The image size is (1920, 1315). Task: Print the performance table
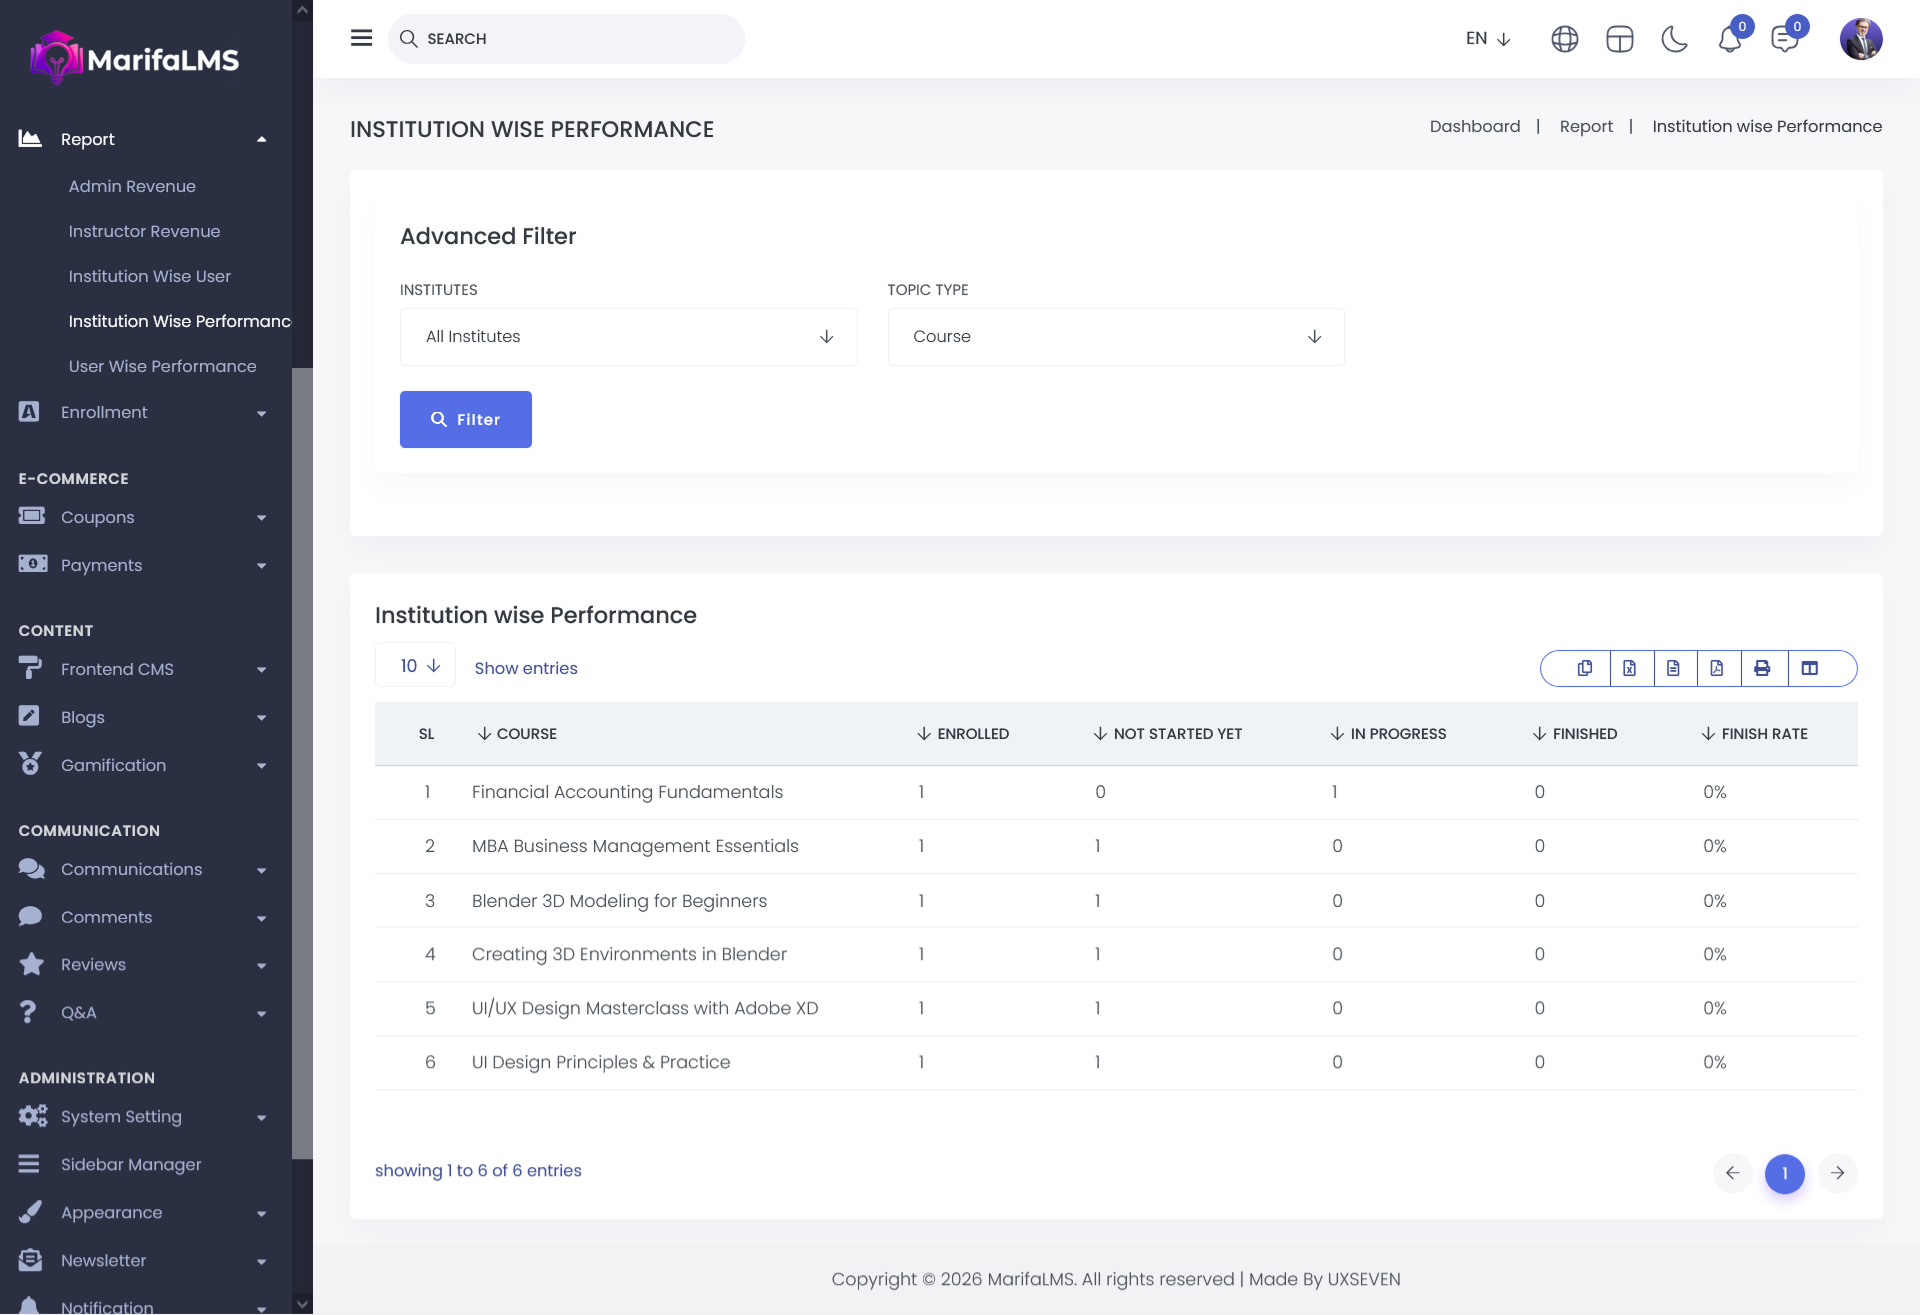(1762, 668)
